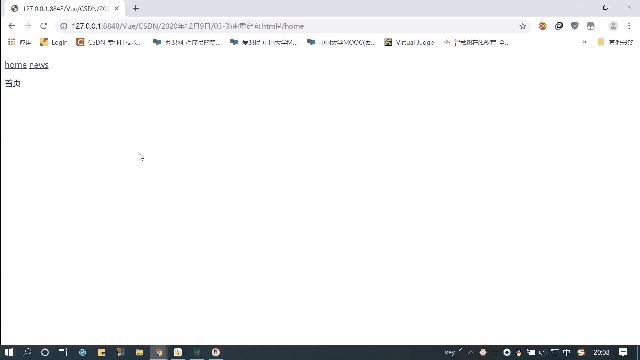Click the browser forward arrow
Screen dimensions: 640x360
point(27,26)
